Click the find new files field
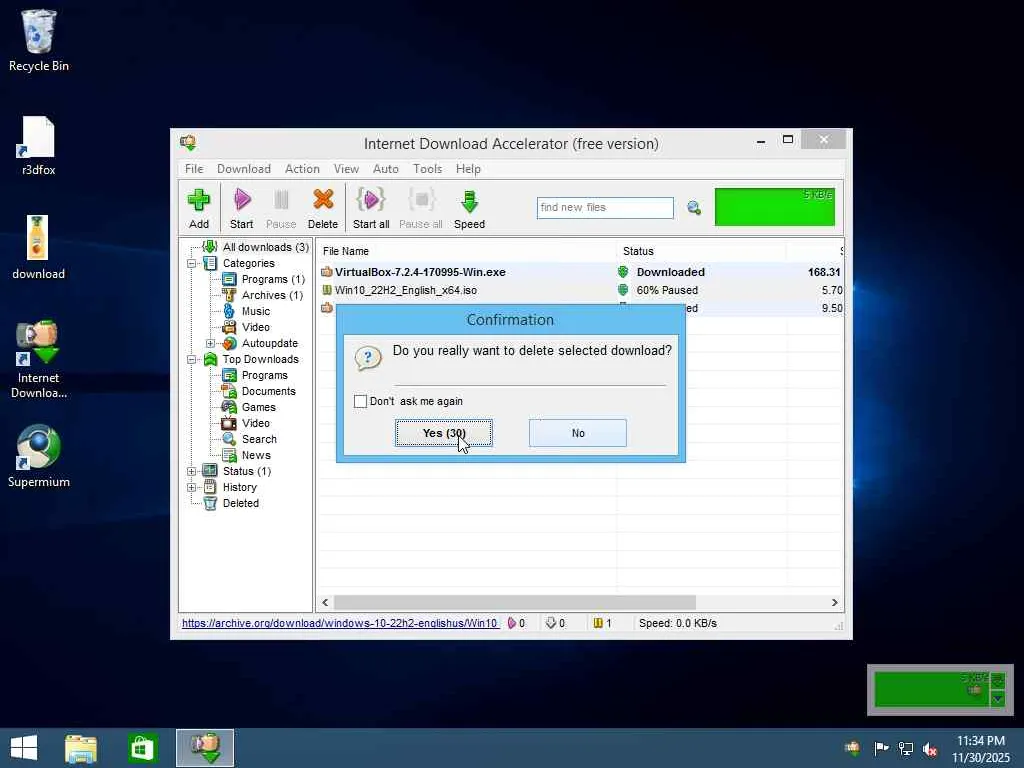1024x768 pixels. pos(605,208)
